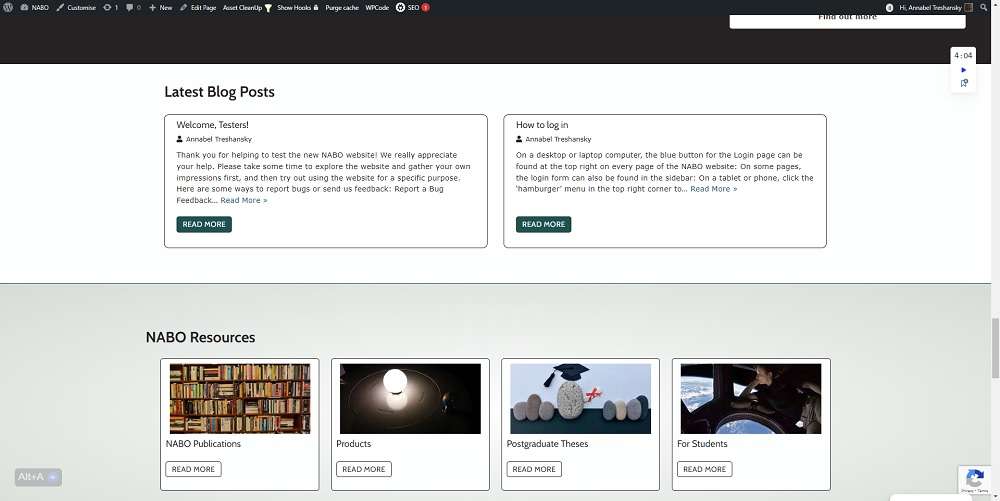Screen dimensions: 1000x501
Task: Click the author name under Welcome, Testers!
Action: click(x=219, y=139)
